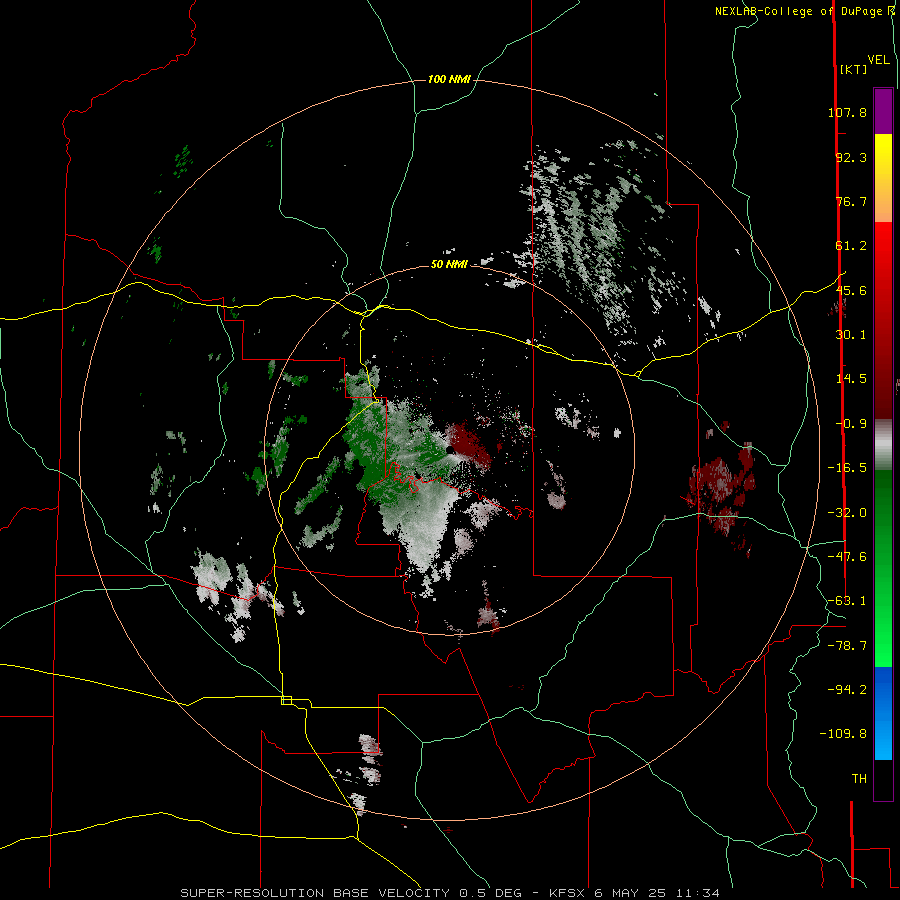Click the gray near-zero color bar segment
900x900 pixels.
883,445
